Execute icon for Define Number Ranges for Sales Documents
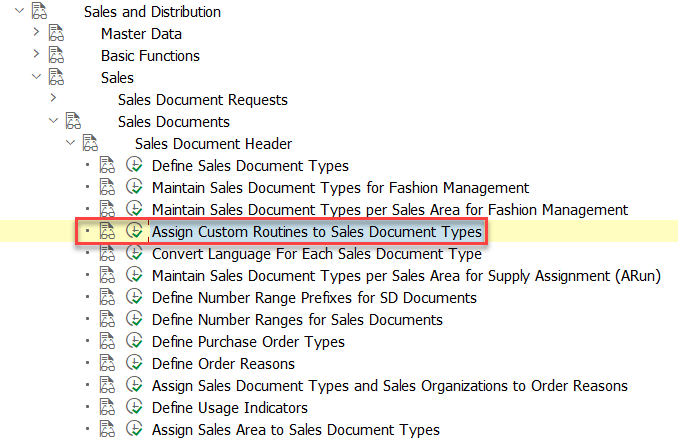 pos(134,319)
